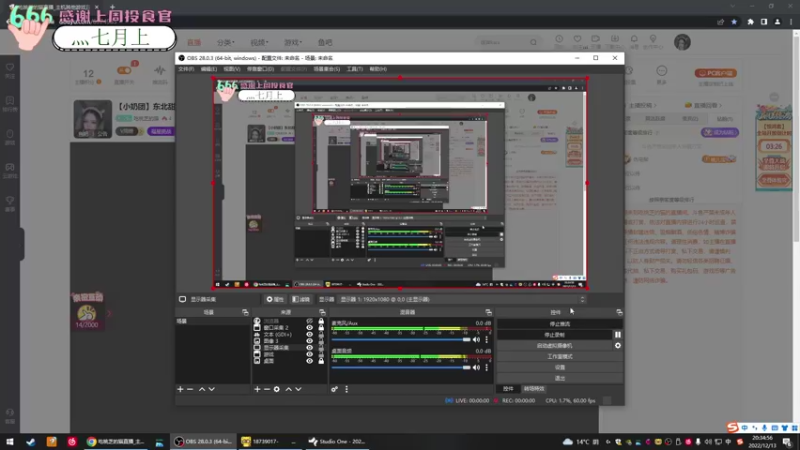Viewport: 800px width, 450px height.
Task: Mute the desktop audio speaker icon
Action: click(x=476, y=367)
